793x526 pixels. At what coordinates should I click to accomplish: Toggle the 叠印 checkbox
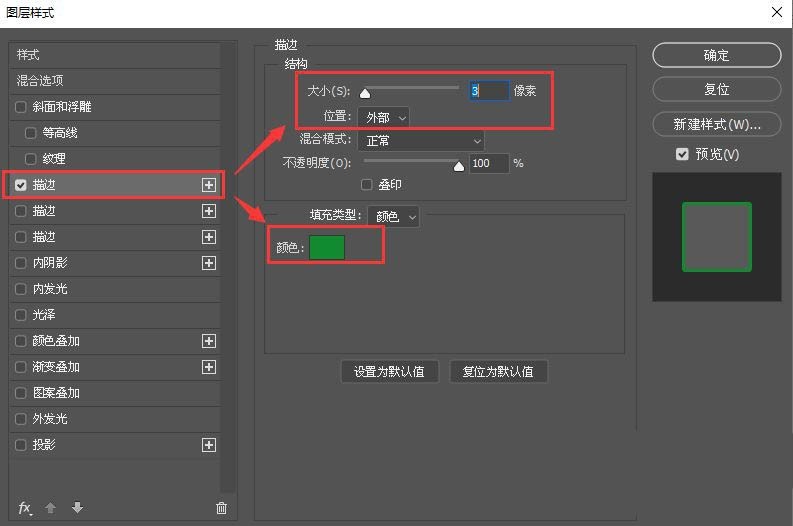point(367,185)
